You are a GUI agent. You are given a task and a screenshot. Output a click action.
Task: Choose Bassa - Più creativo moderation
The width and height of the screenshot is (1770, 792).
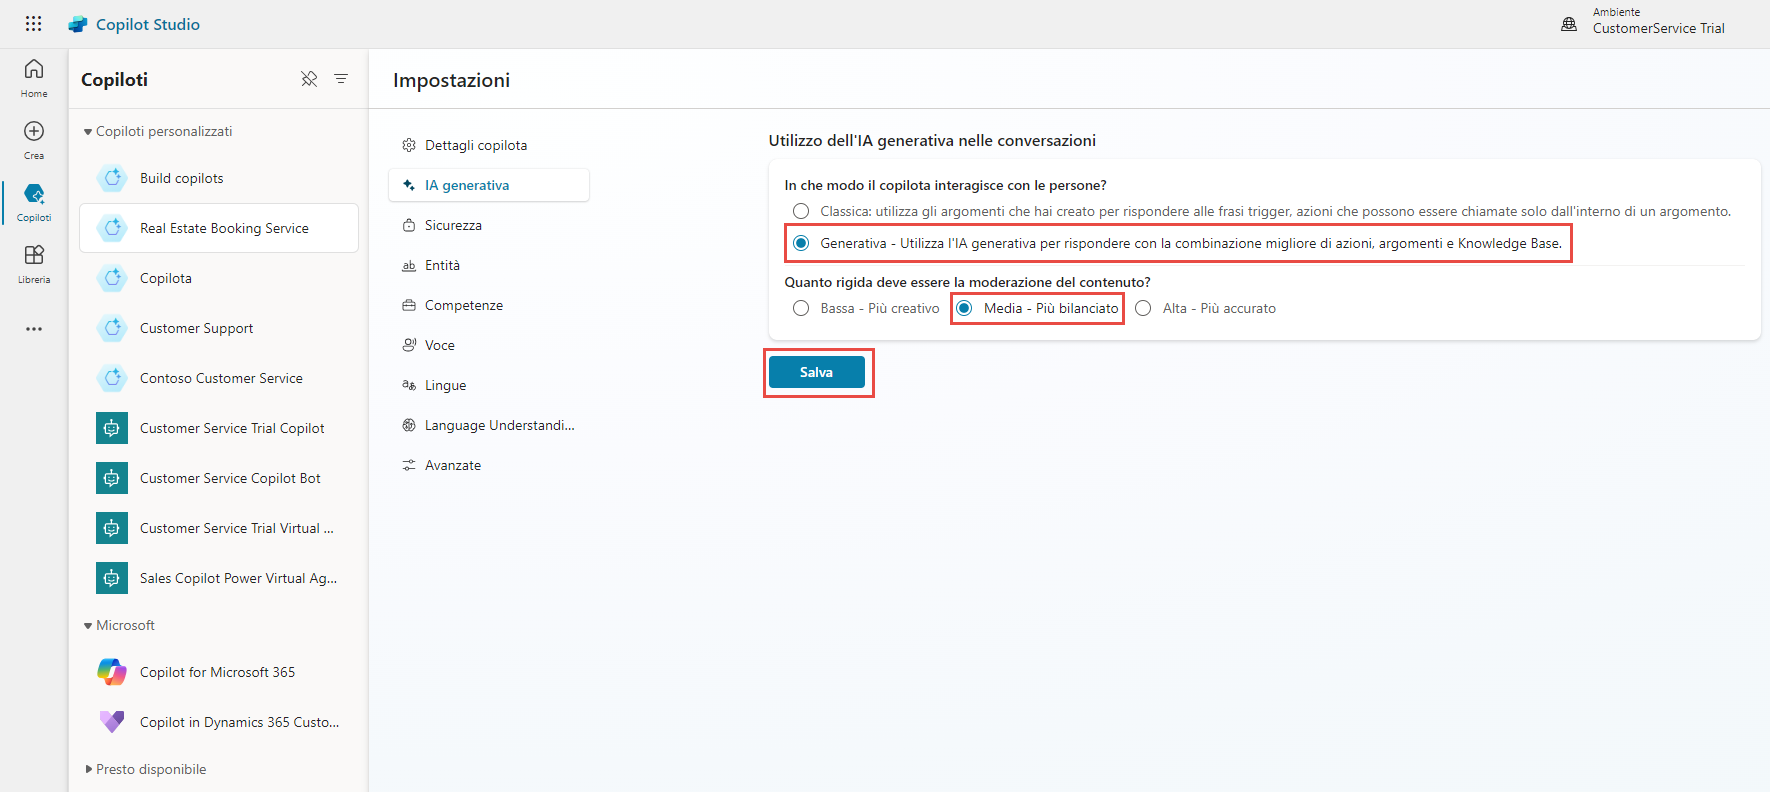[x=801, y=308]
